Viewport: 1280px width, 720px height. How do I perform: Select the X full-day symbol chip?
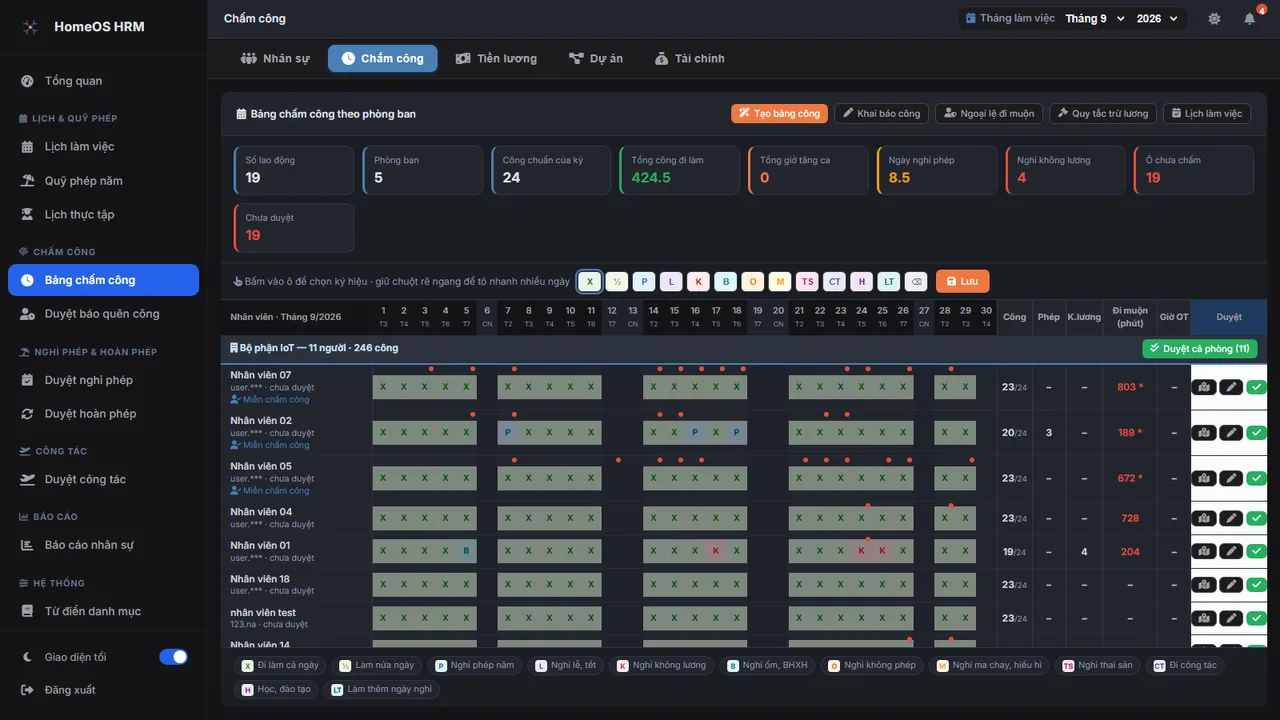click(x=589, y=282)
